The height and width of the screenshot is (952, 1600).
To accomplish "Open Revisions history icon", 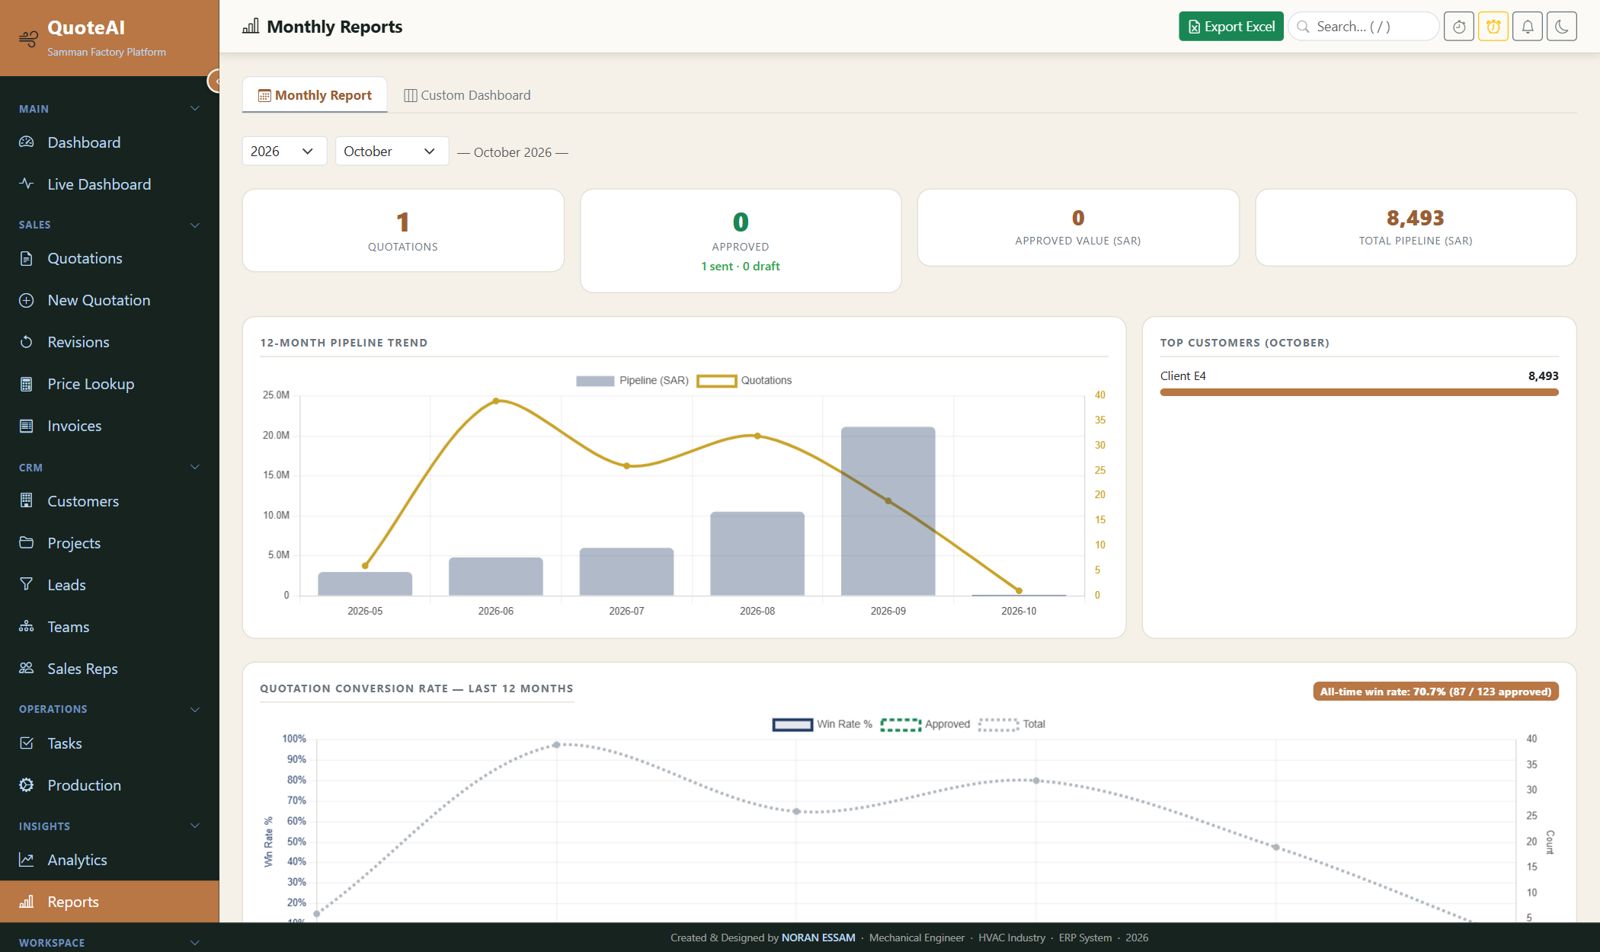I will tap(26, 342).
